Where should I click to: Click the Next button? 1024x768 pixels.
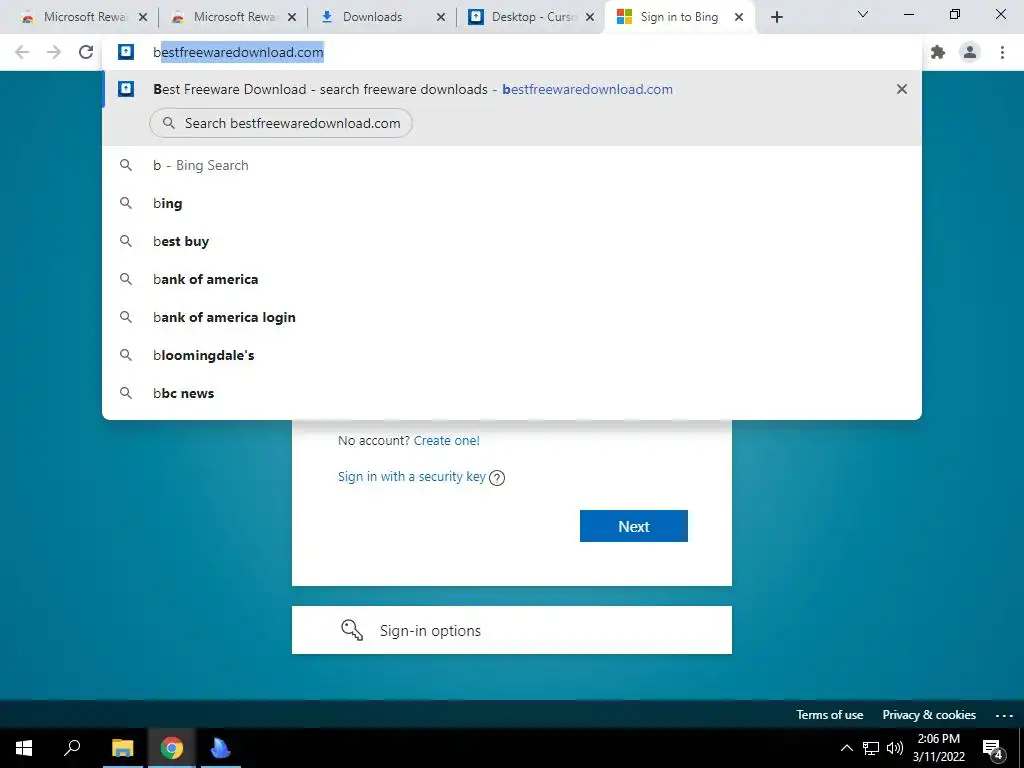pos(633,526)
